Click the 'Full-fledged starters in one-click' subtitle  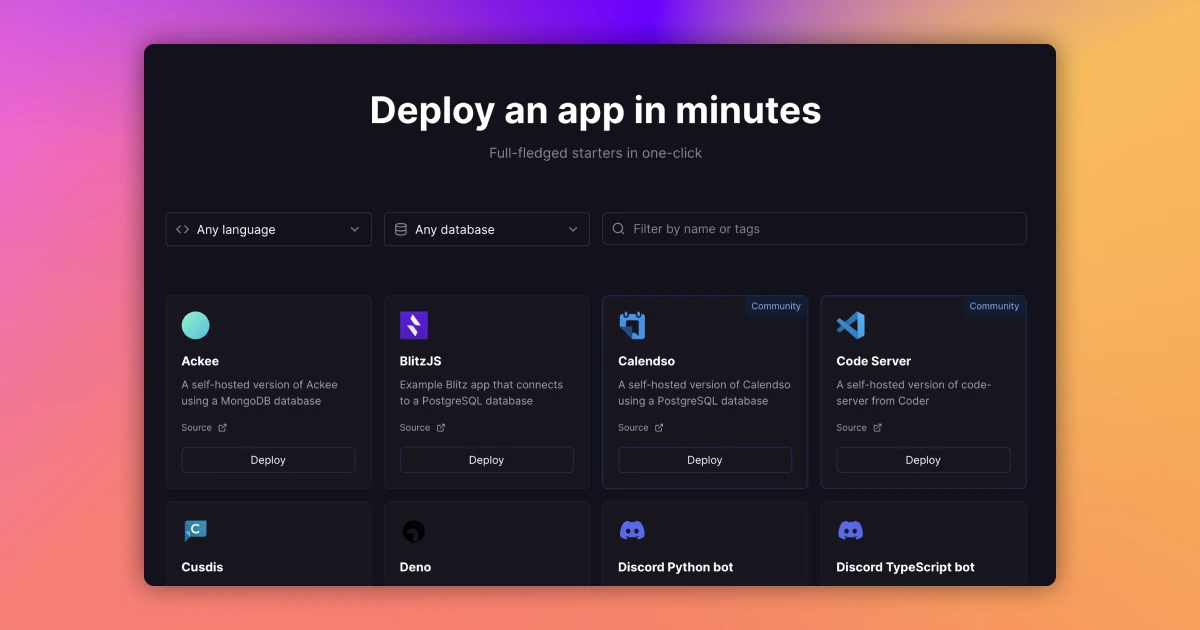coord(596,153)
